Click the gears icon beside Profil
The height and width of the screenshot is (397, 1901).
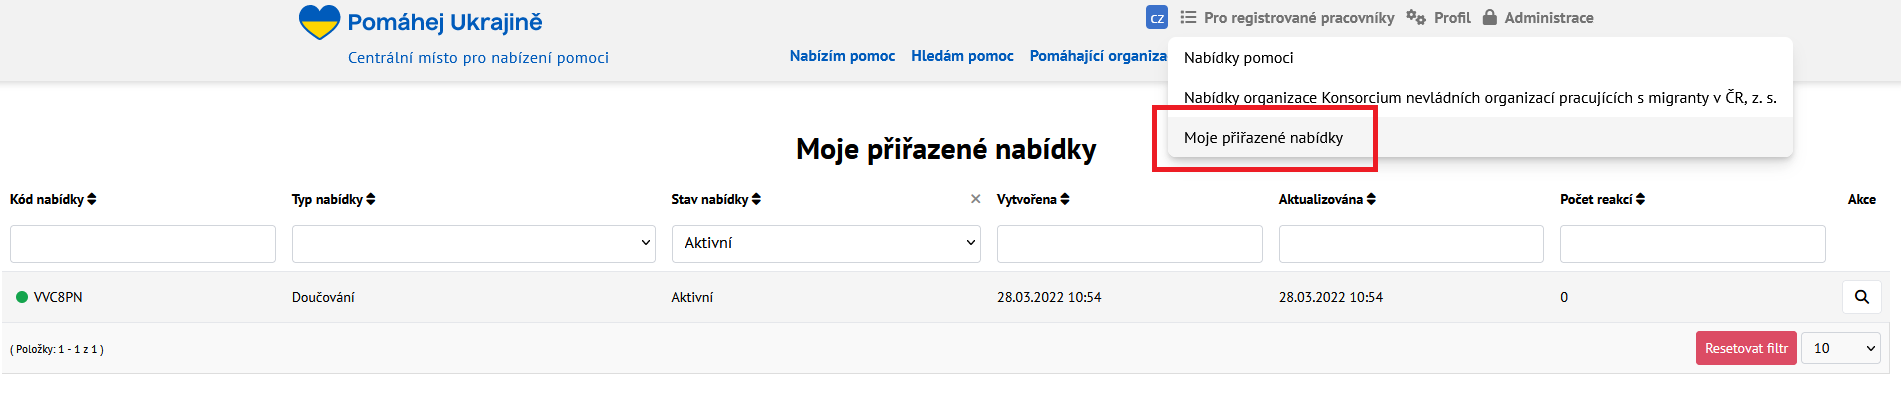click(x=1416, y=18)
